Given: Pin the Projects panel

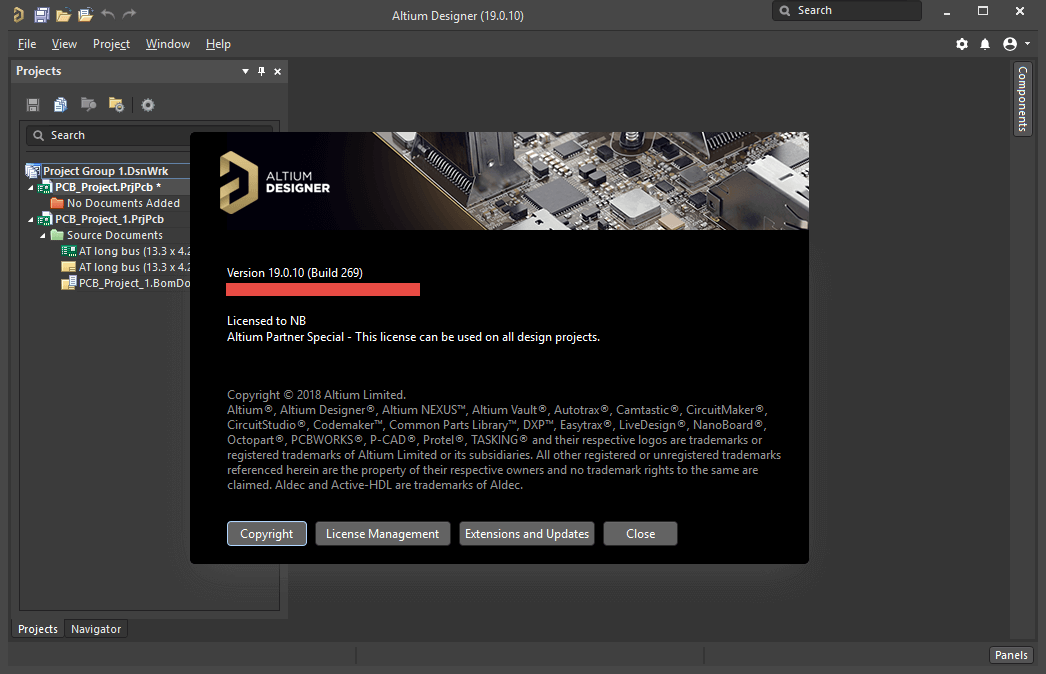Looking at the screenshot, I should pyautogui.click(x=262, y=71).
